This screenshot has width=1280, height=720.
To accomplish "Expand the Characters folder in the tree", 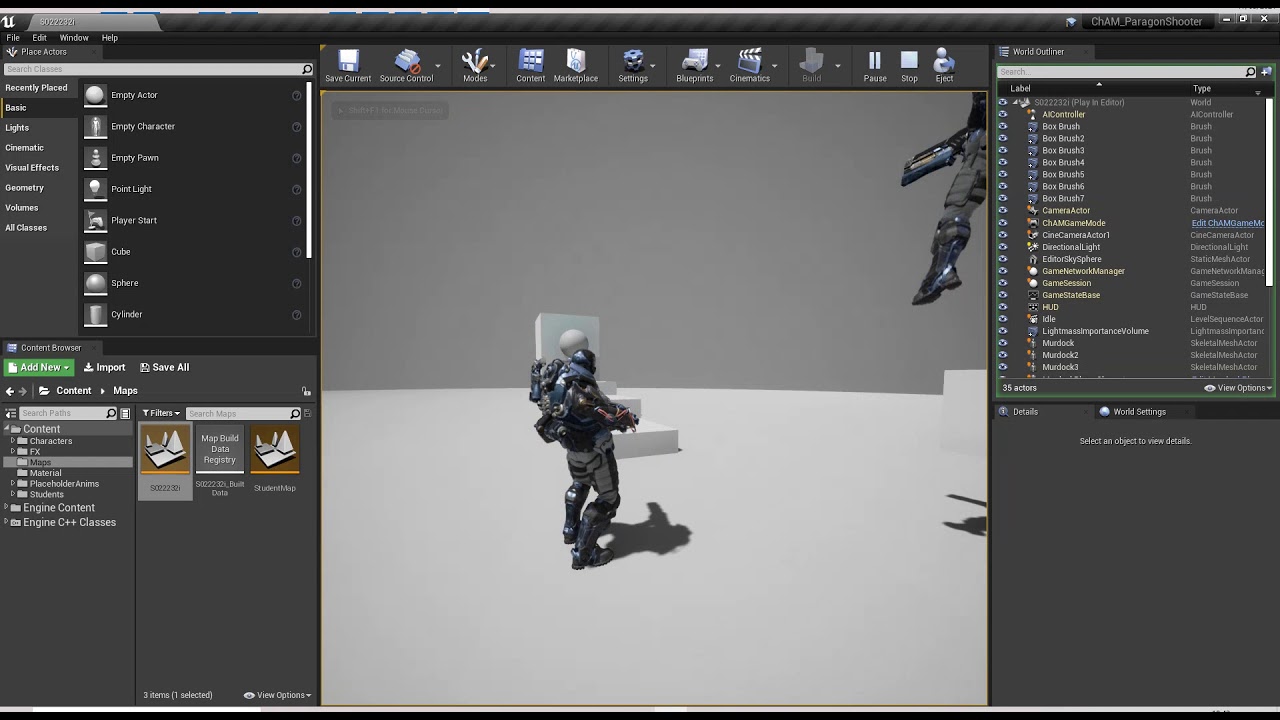I will coord(13,441).
